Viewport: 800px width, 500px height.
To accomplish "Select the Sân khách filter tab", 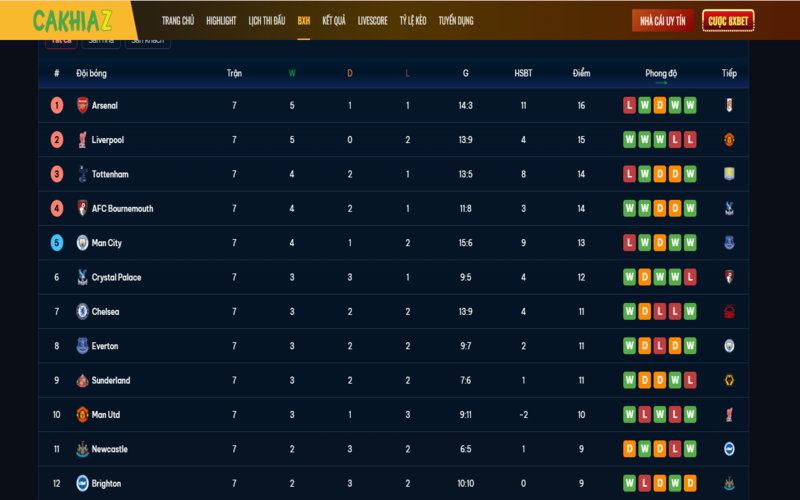I will [x=148, y=41].
